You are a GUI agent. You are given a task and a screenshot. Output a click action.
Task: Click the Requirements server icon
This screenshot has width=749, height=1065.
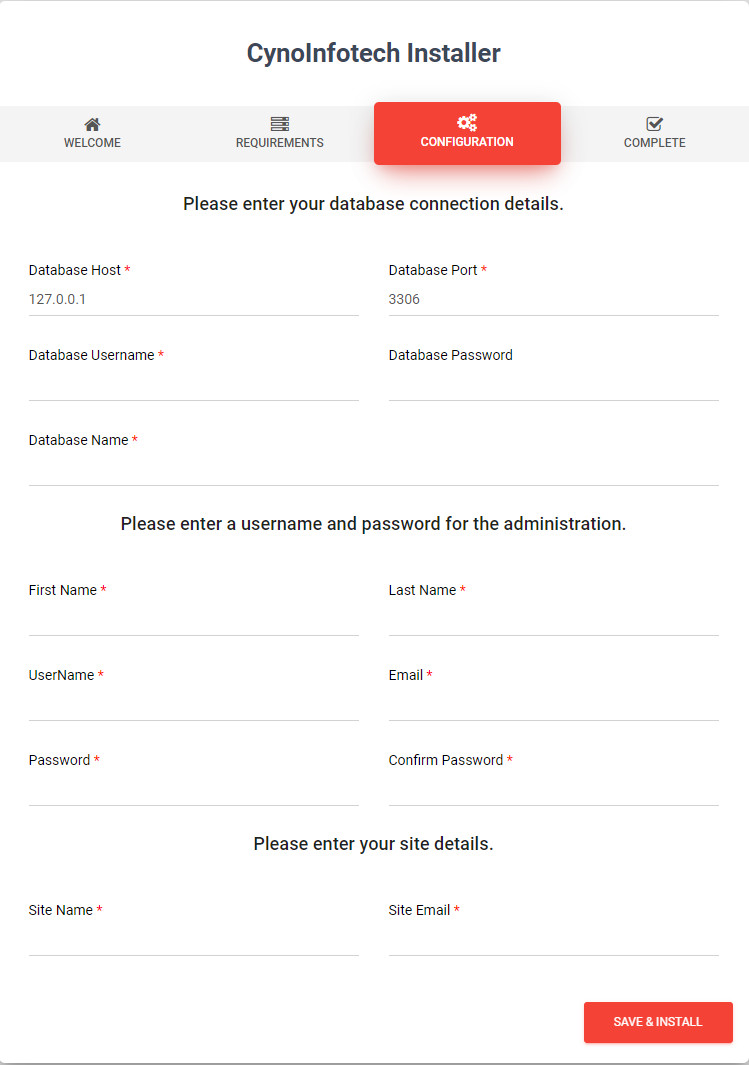(x=280, y=124)
